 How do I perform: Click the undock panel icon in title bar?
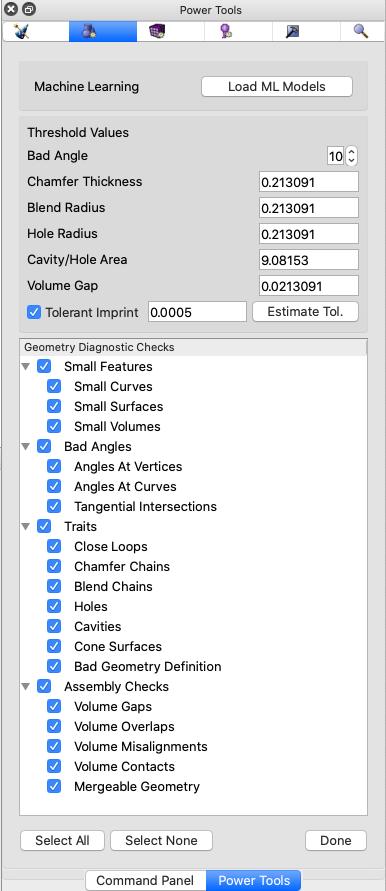30,9
